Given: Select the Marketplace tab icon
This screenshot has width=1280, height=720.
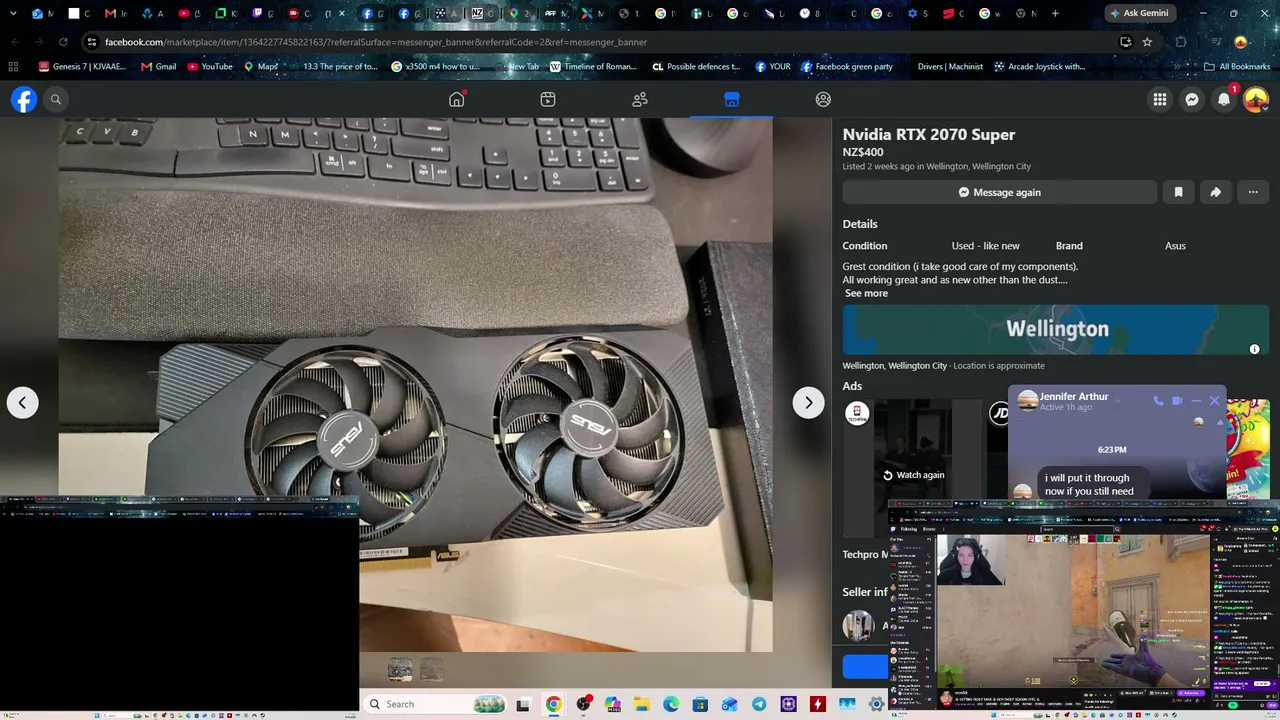Looking at the screenshot, I should click(732, 99).
